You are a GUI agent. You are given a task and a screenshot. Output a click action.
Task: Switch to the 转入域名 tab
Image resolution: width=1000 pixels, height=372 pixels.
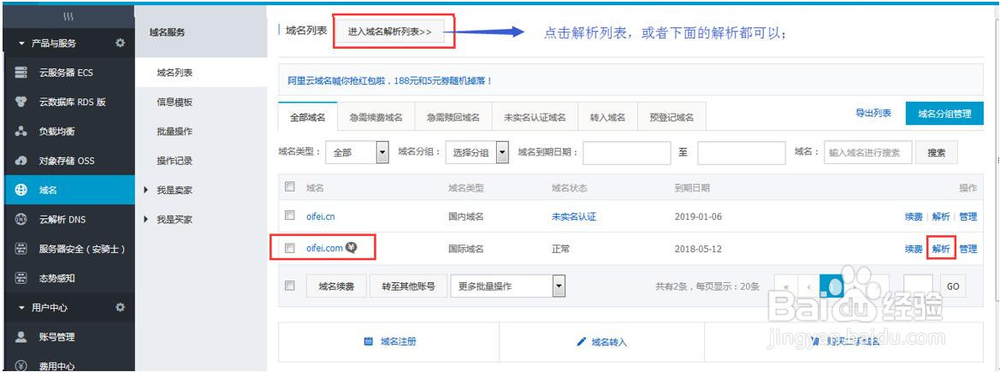[608, 117]
